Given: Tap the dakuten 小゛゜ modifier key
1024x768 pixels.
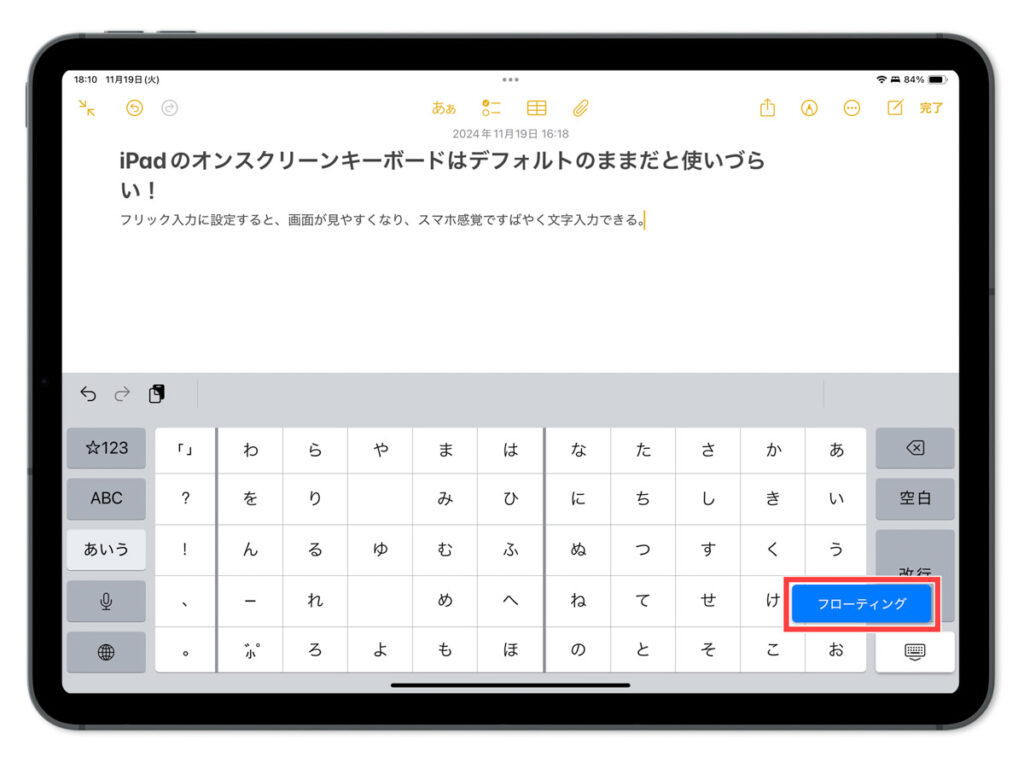Looking at the screenshot, I should point(251,650).
